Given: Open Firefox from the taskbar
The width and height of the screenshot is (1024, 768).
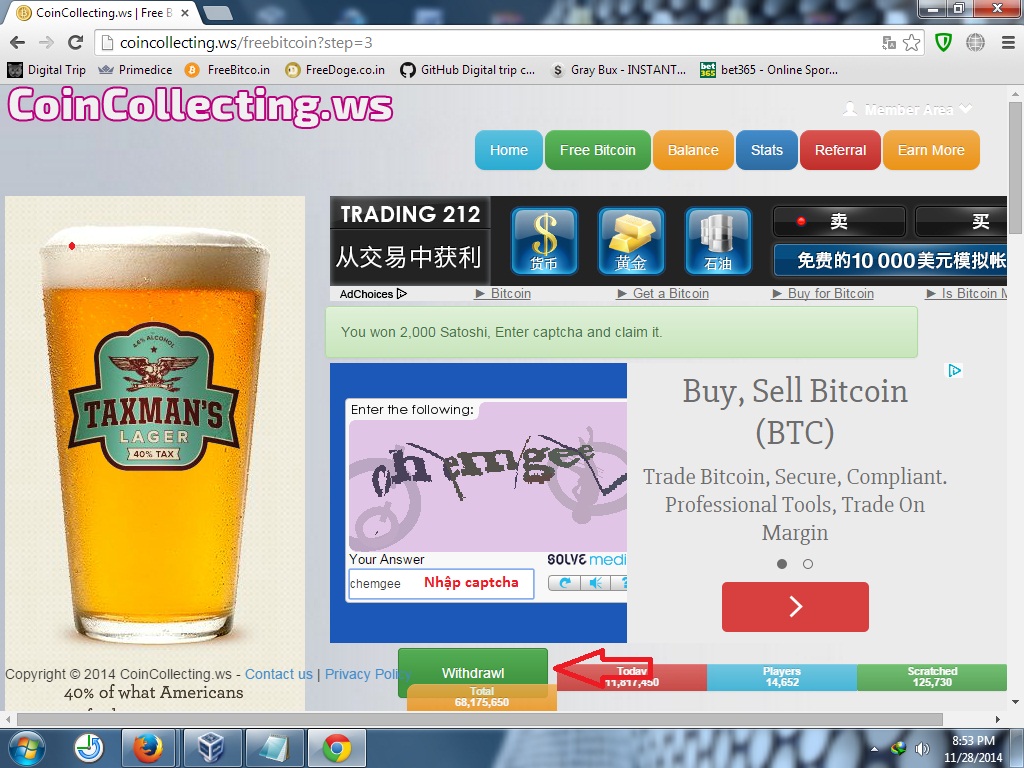Looking at the screenshot, I should click(148, 748).
